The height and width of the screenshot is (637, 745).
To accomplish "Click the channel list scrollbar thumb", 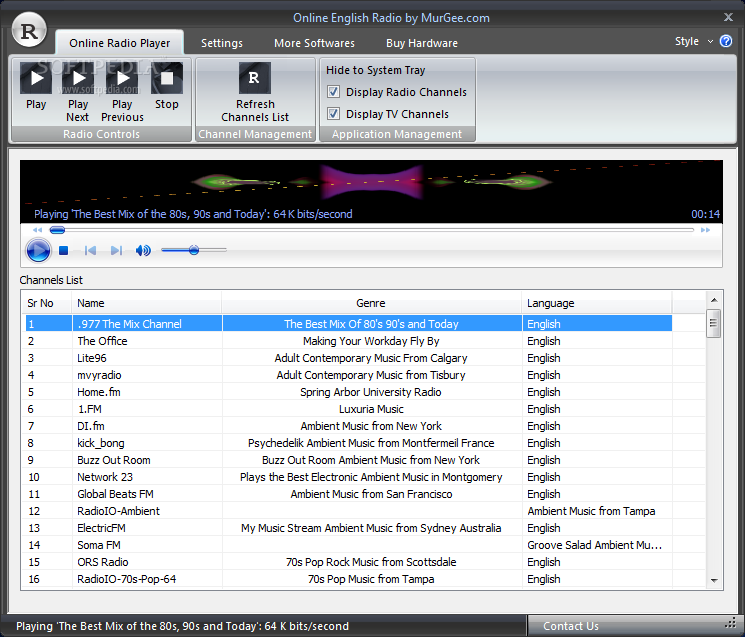I will tap(713, 323).
